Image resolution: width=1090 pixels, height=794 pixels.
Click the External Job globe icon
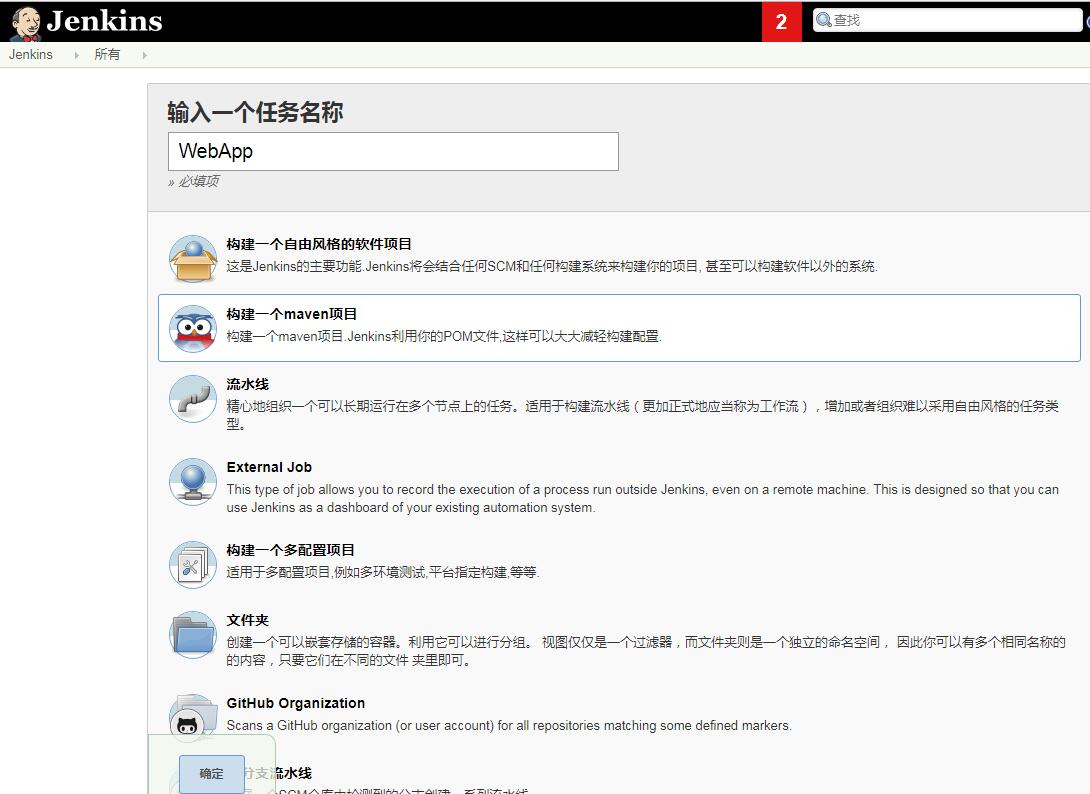pyautogui.click(x=192, y=482)
